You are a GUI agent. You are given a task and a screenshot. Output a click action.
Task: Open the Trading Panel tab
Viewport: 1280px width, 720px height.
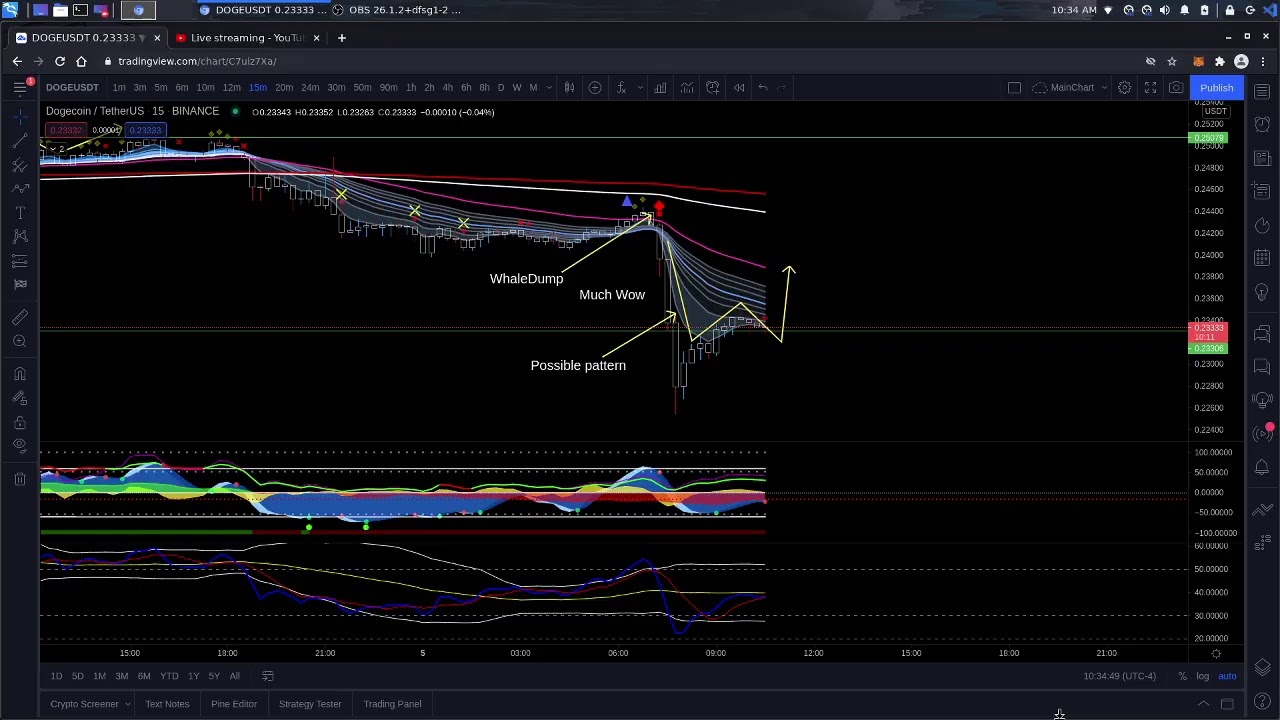392,704
